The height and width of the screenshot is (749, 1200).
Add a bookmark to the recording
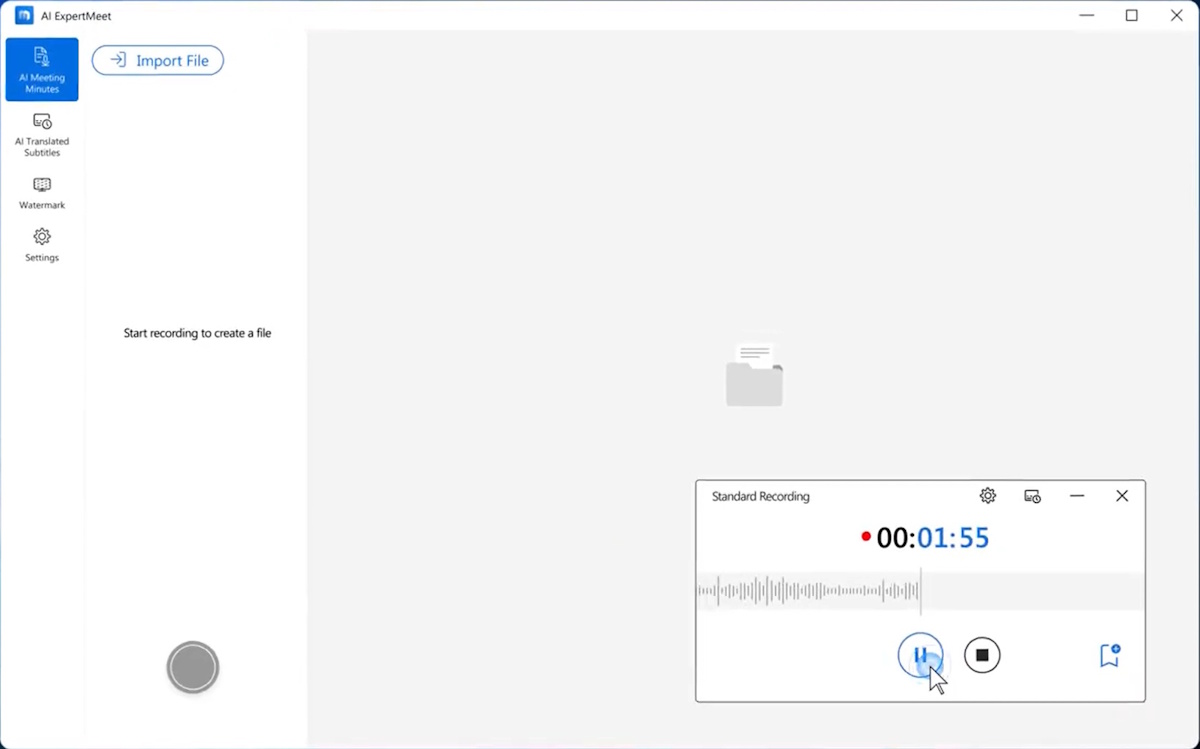click(1109, 655)
